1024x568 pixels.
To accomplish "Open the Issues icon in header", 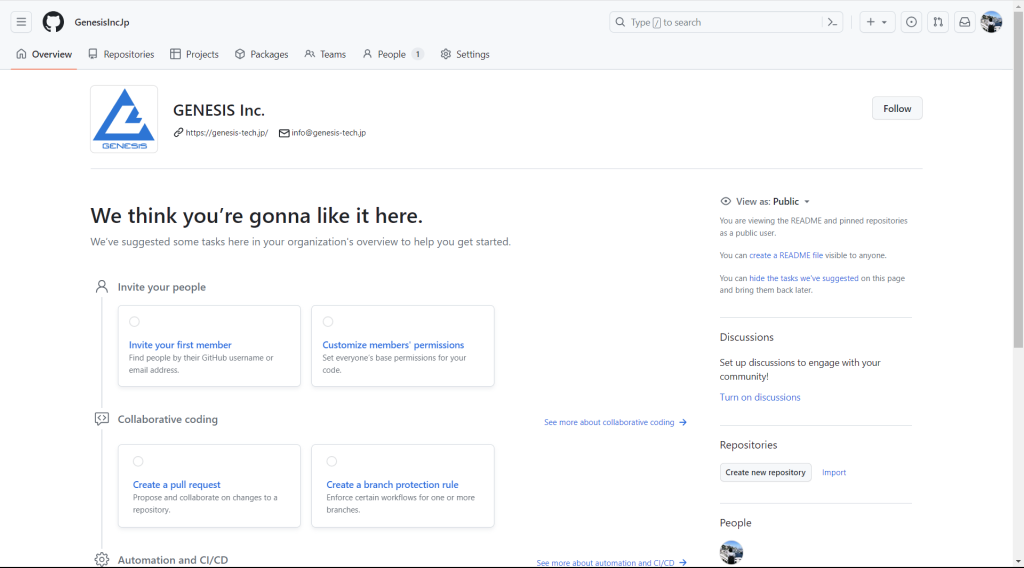I will click(911, 22).
